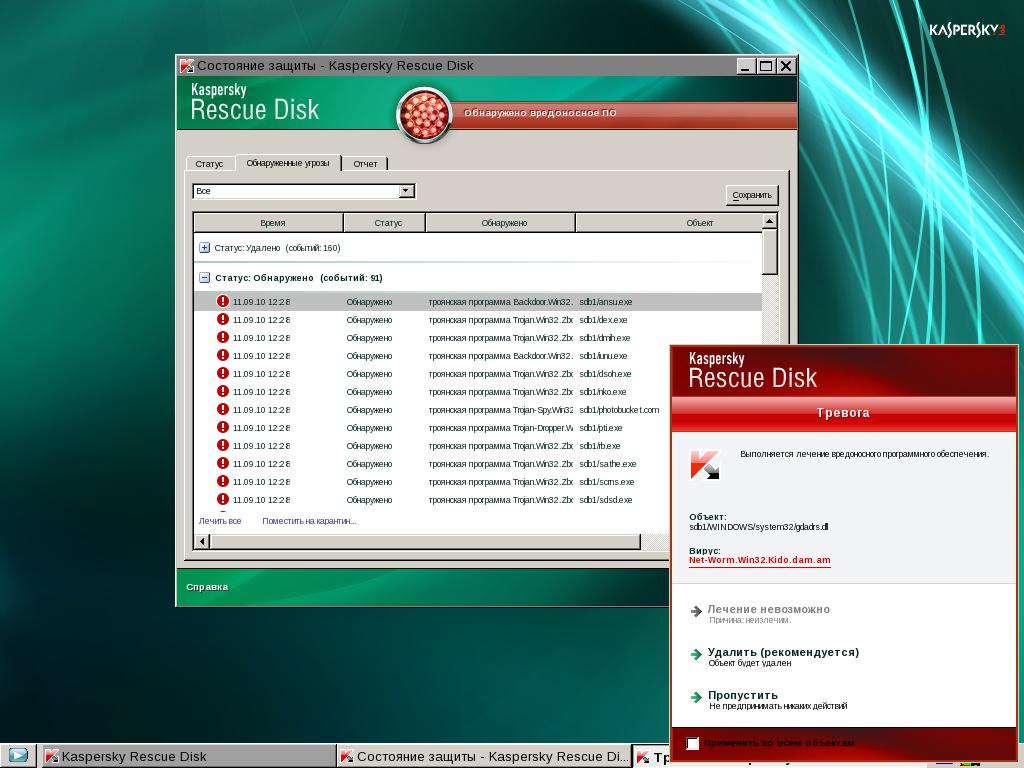Expand the Статус: Удалено group
The image size is (1024, 768).
pyautogui.click(x=204, y=248)
